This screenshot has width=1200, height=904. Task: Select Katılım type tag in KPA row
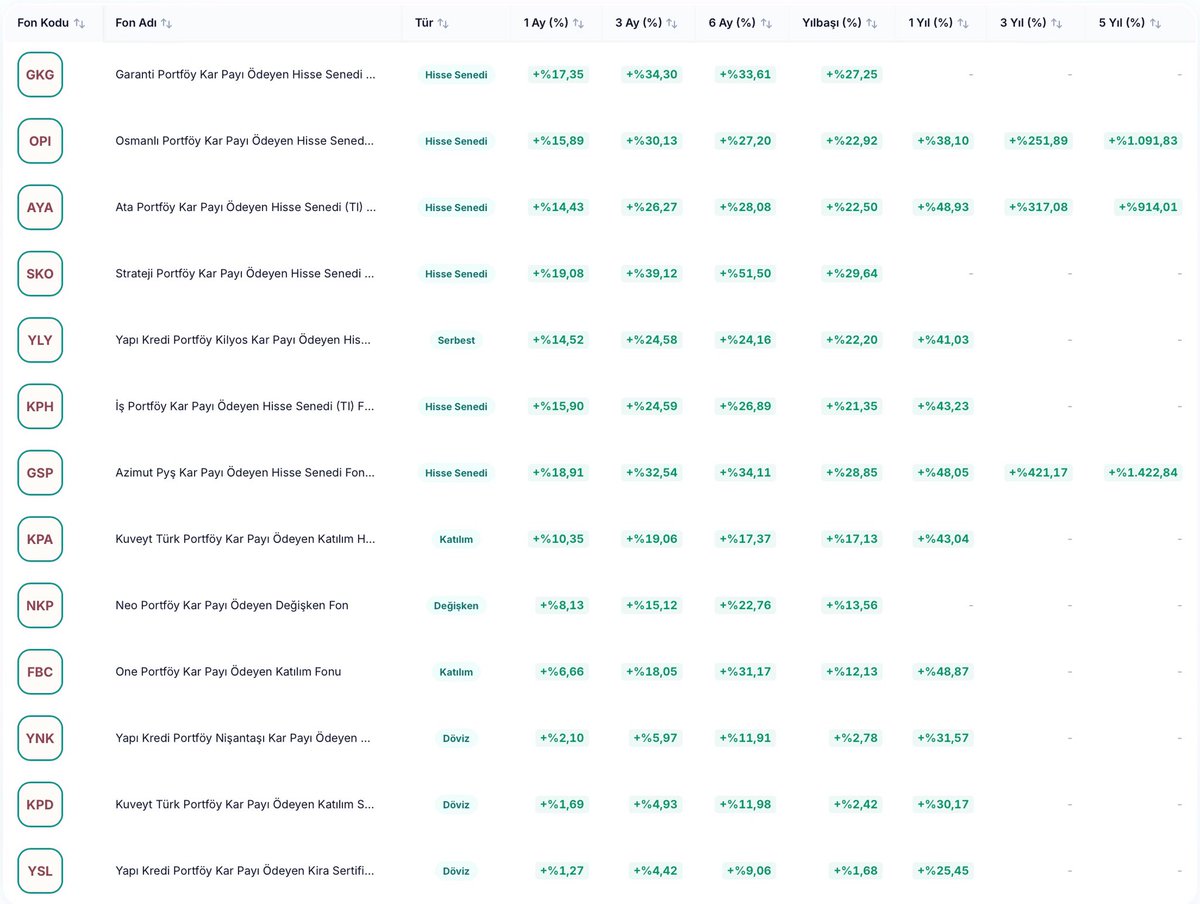click(x=456, y=539)
